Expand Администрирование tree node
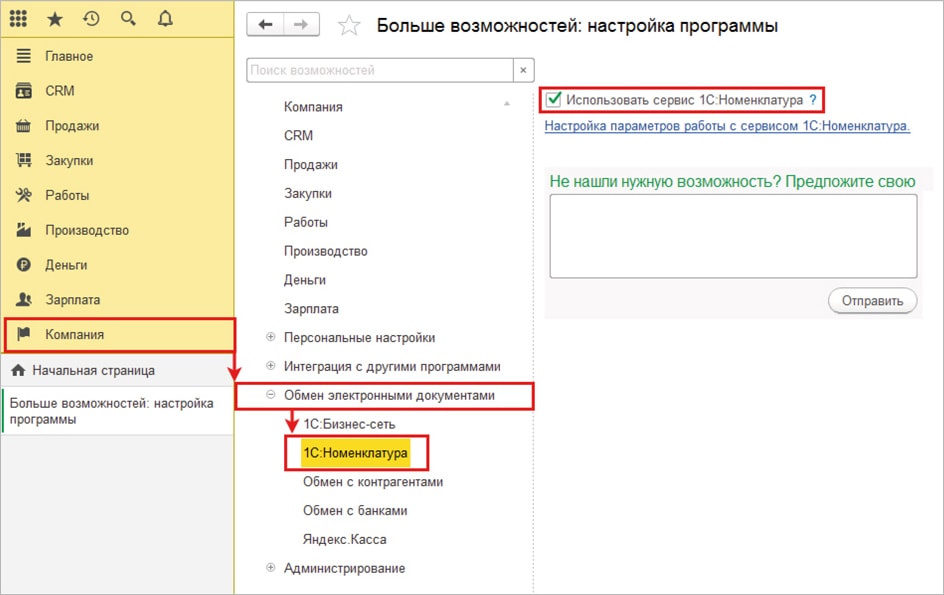Screen dimensions: 944x595 271,568
